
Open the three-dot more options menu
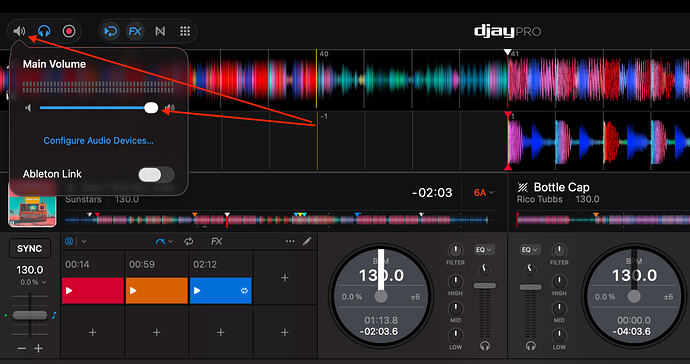pos(290,241)
